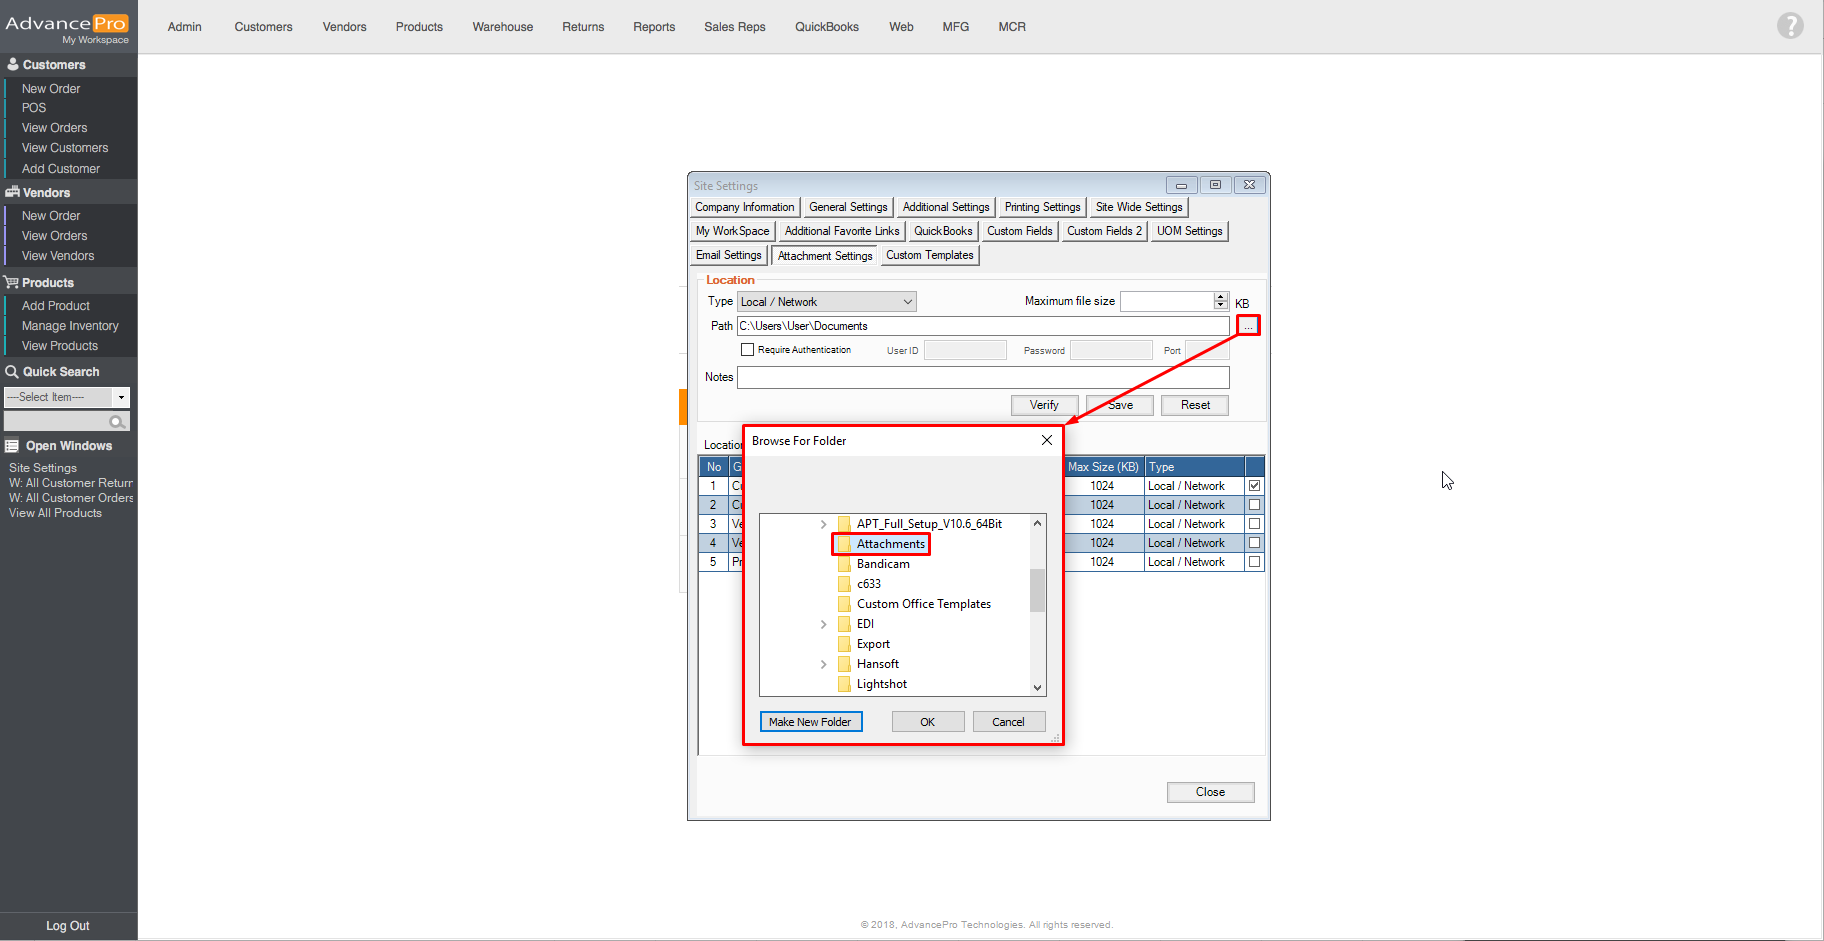Screen dimensions: 1824x941
Task: Click the Make New Folder button
Action: 810,722
